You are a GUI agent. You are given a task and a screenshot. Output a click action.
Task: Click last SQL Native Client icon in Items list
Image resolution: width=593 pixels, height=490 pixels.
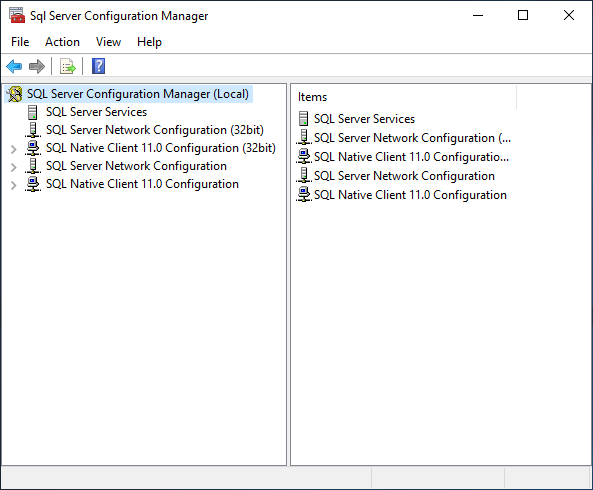[x=304, y=194]
